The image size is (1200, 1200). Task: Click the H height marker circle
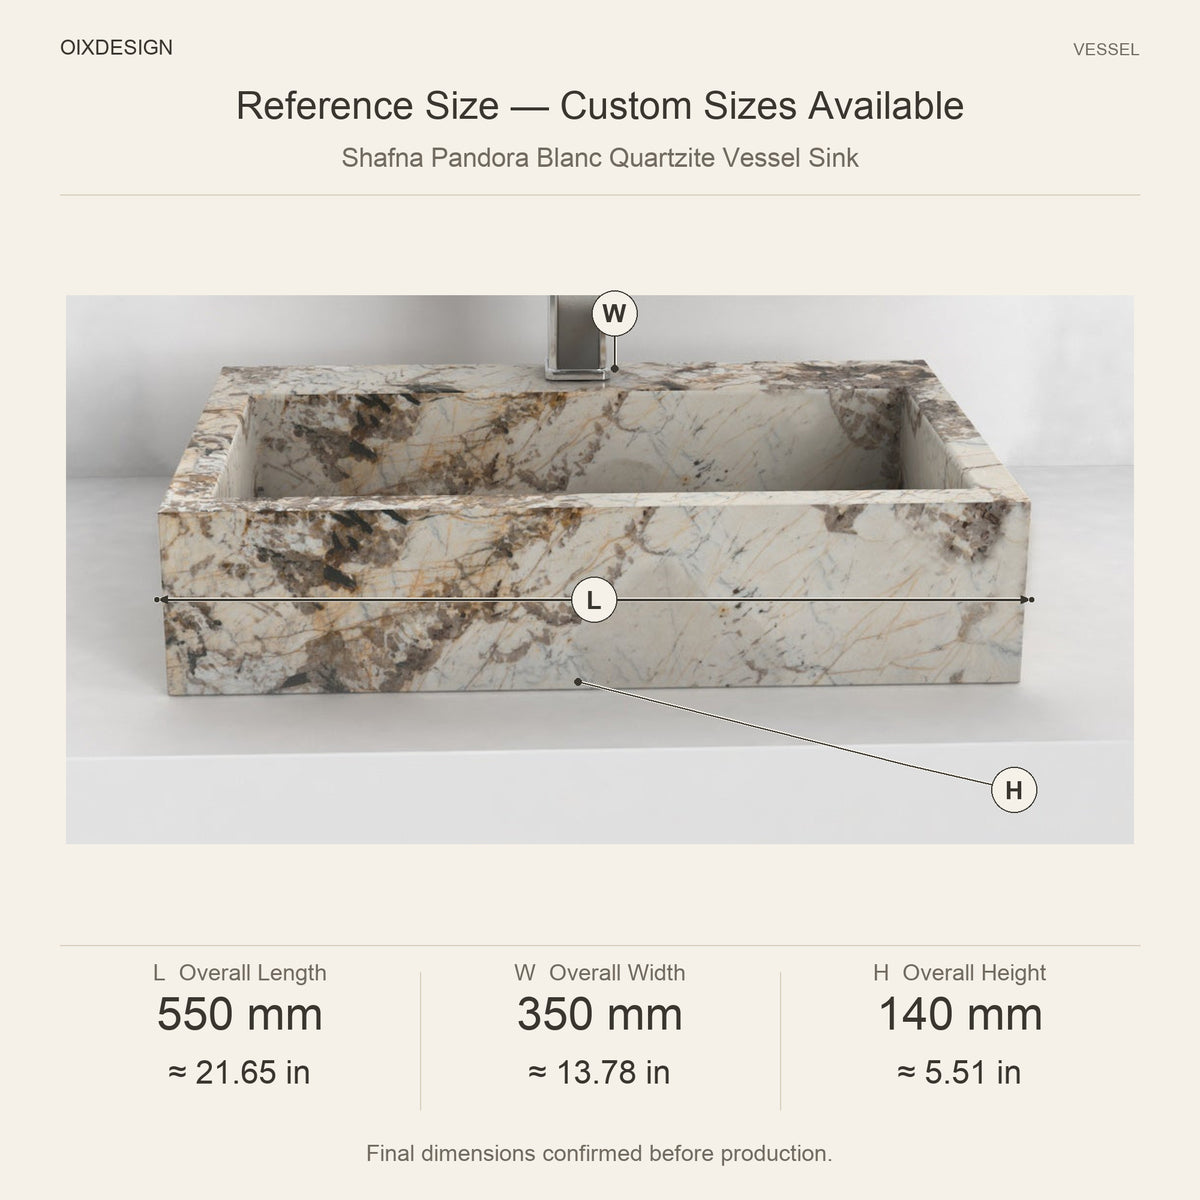(1014, 790)
